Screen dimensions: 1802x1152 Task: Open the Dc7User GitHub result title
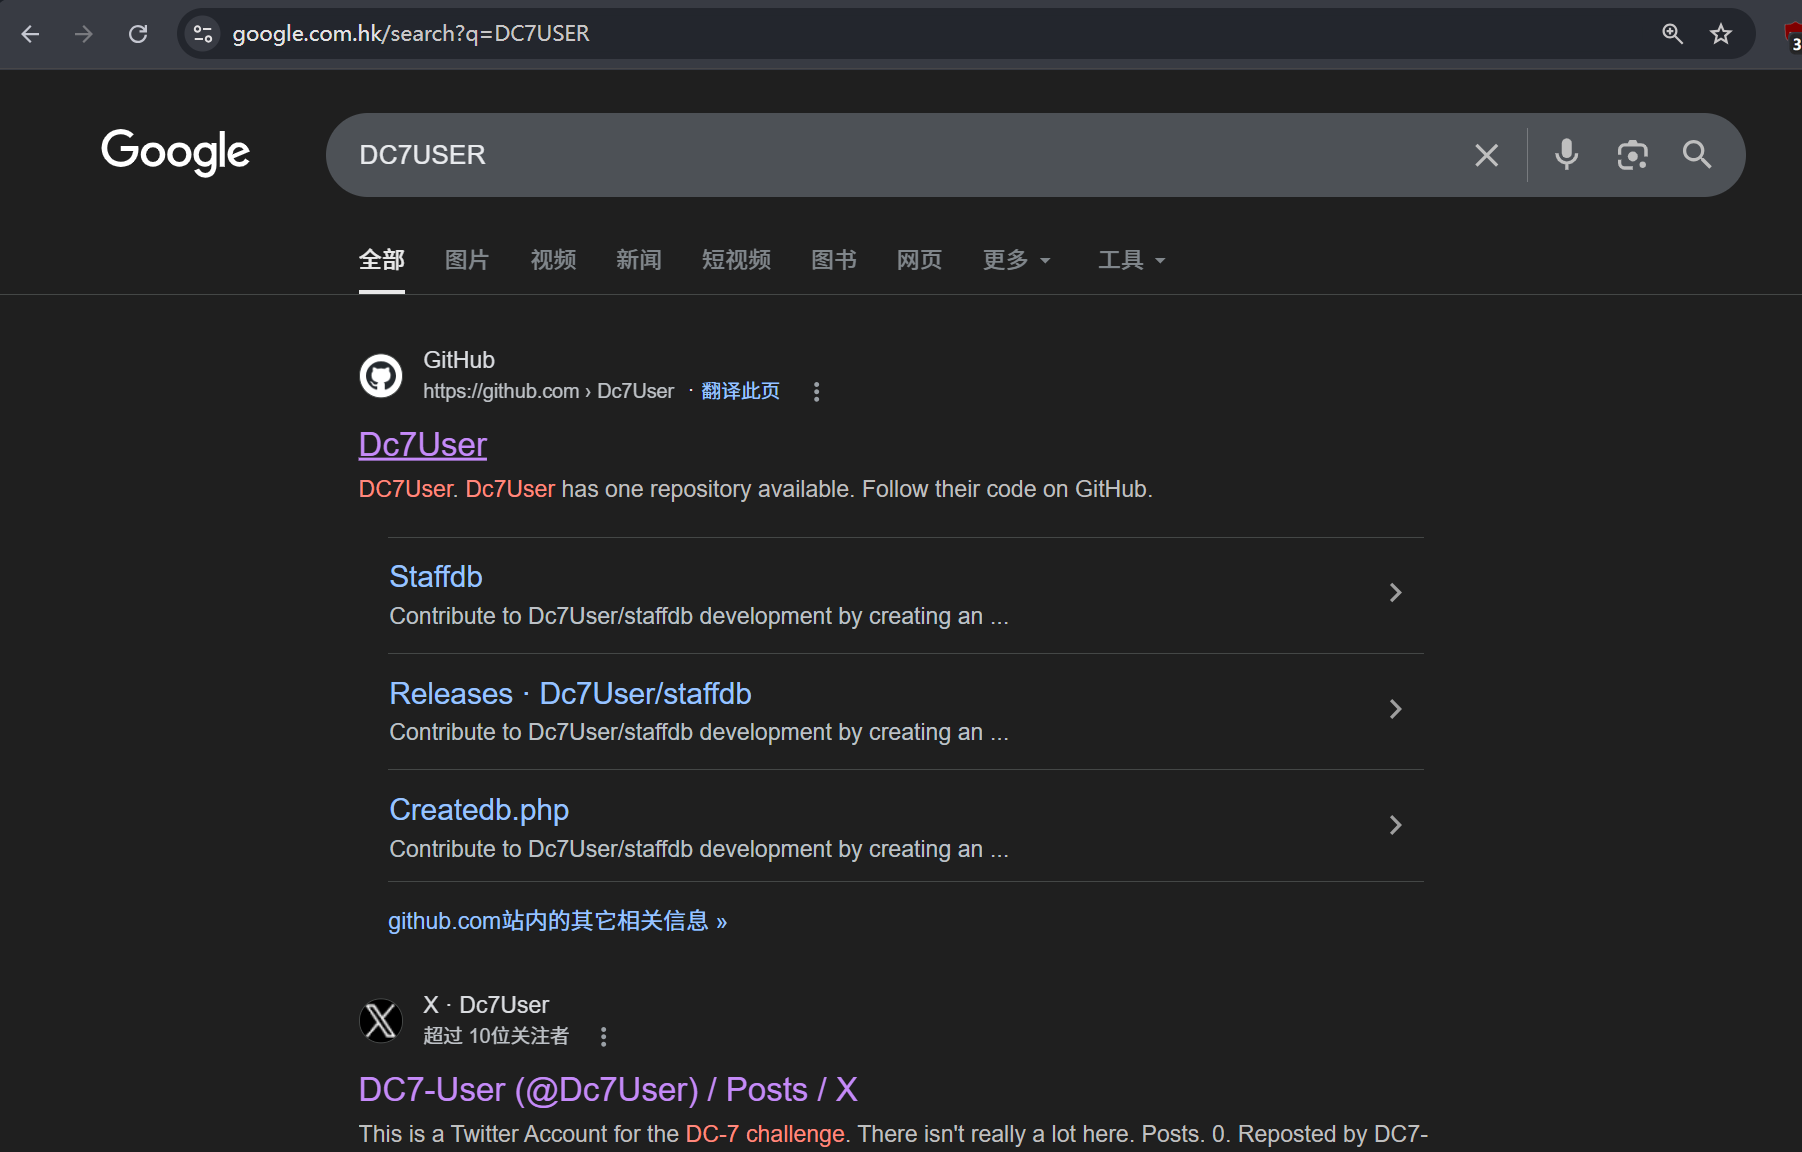tap(423, 445)
